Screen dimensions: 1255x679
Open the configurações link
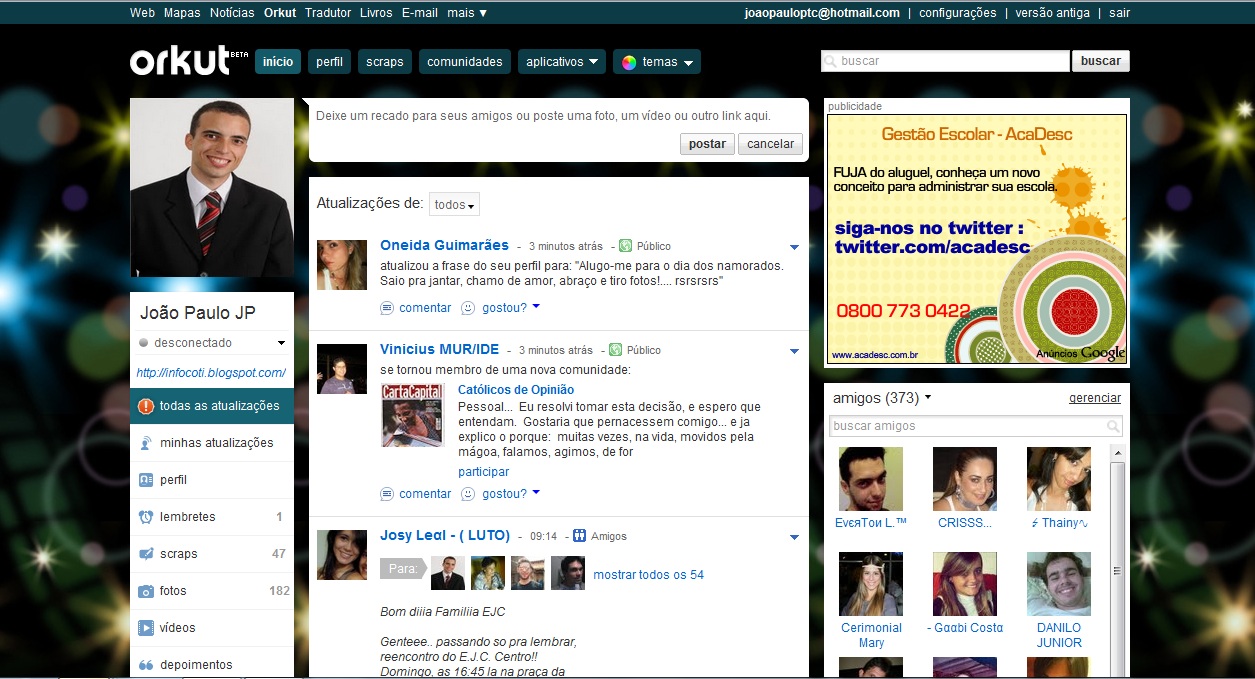pyautogui.click(x=958, y=13)
